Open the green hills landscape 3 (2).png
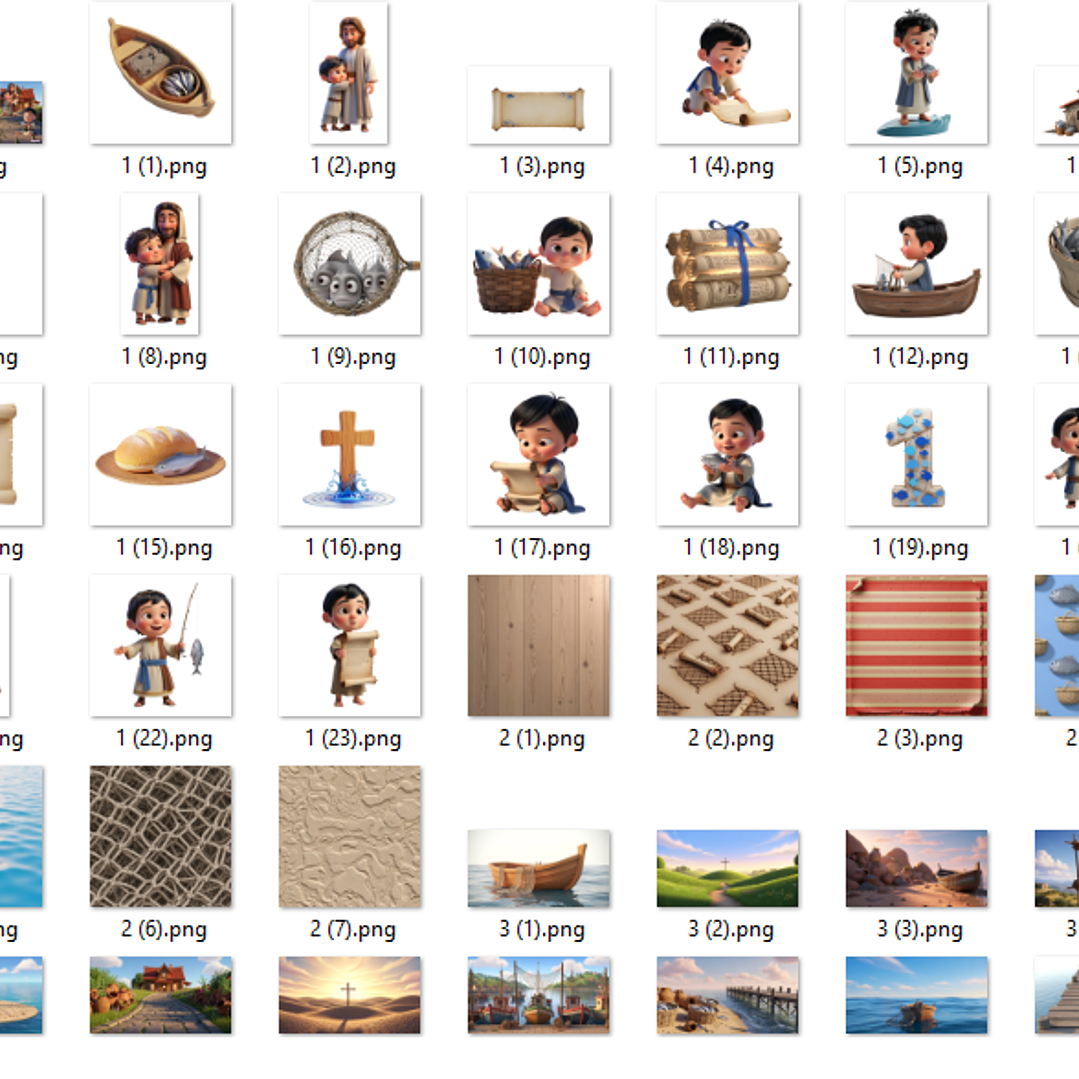This screenshot has height=1079, width=1079. point(727,868)
